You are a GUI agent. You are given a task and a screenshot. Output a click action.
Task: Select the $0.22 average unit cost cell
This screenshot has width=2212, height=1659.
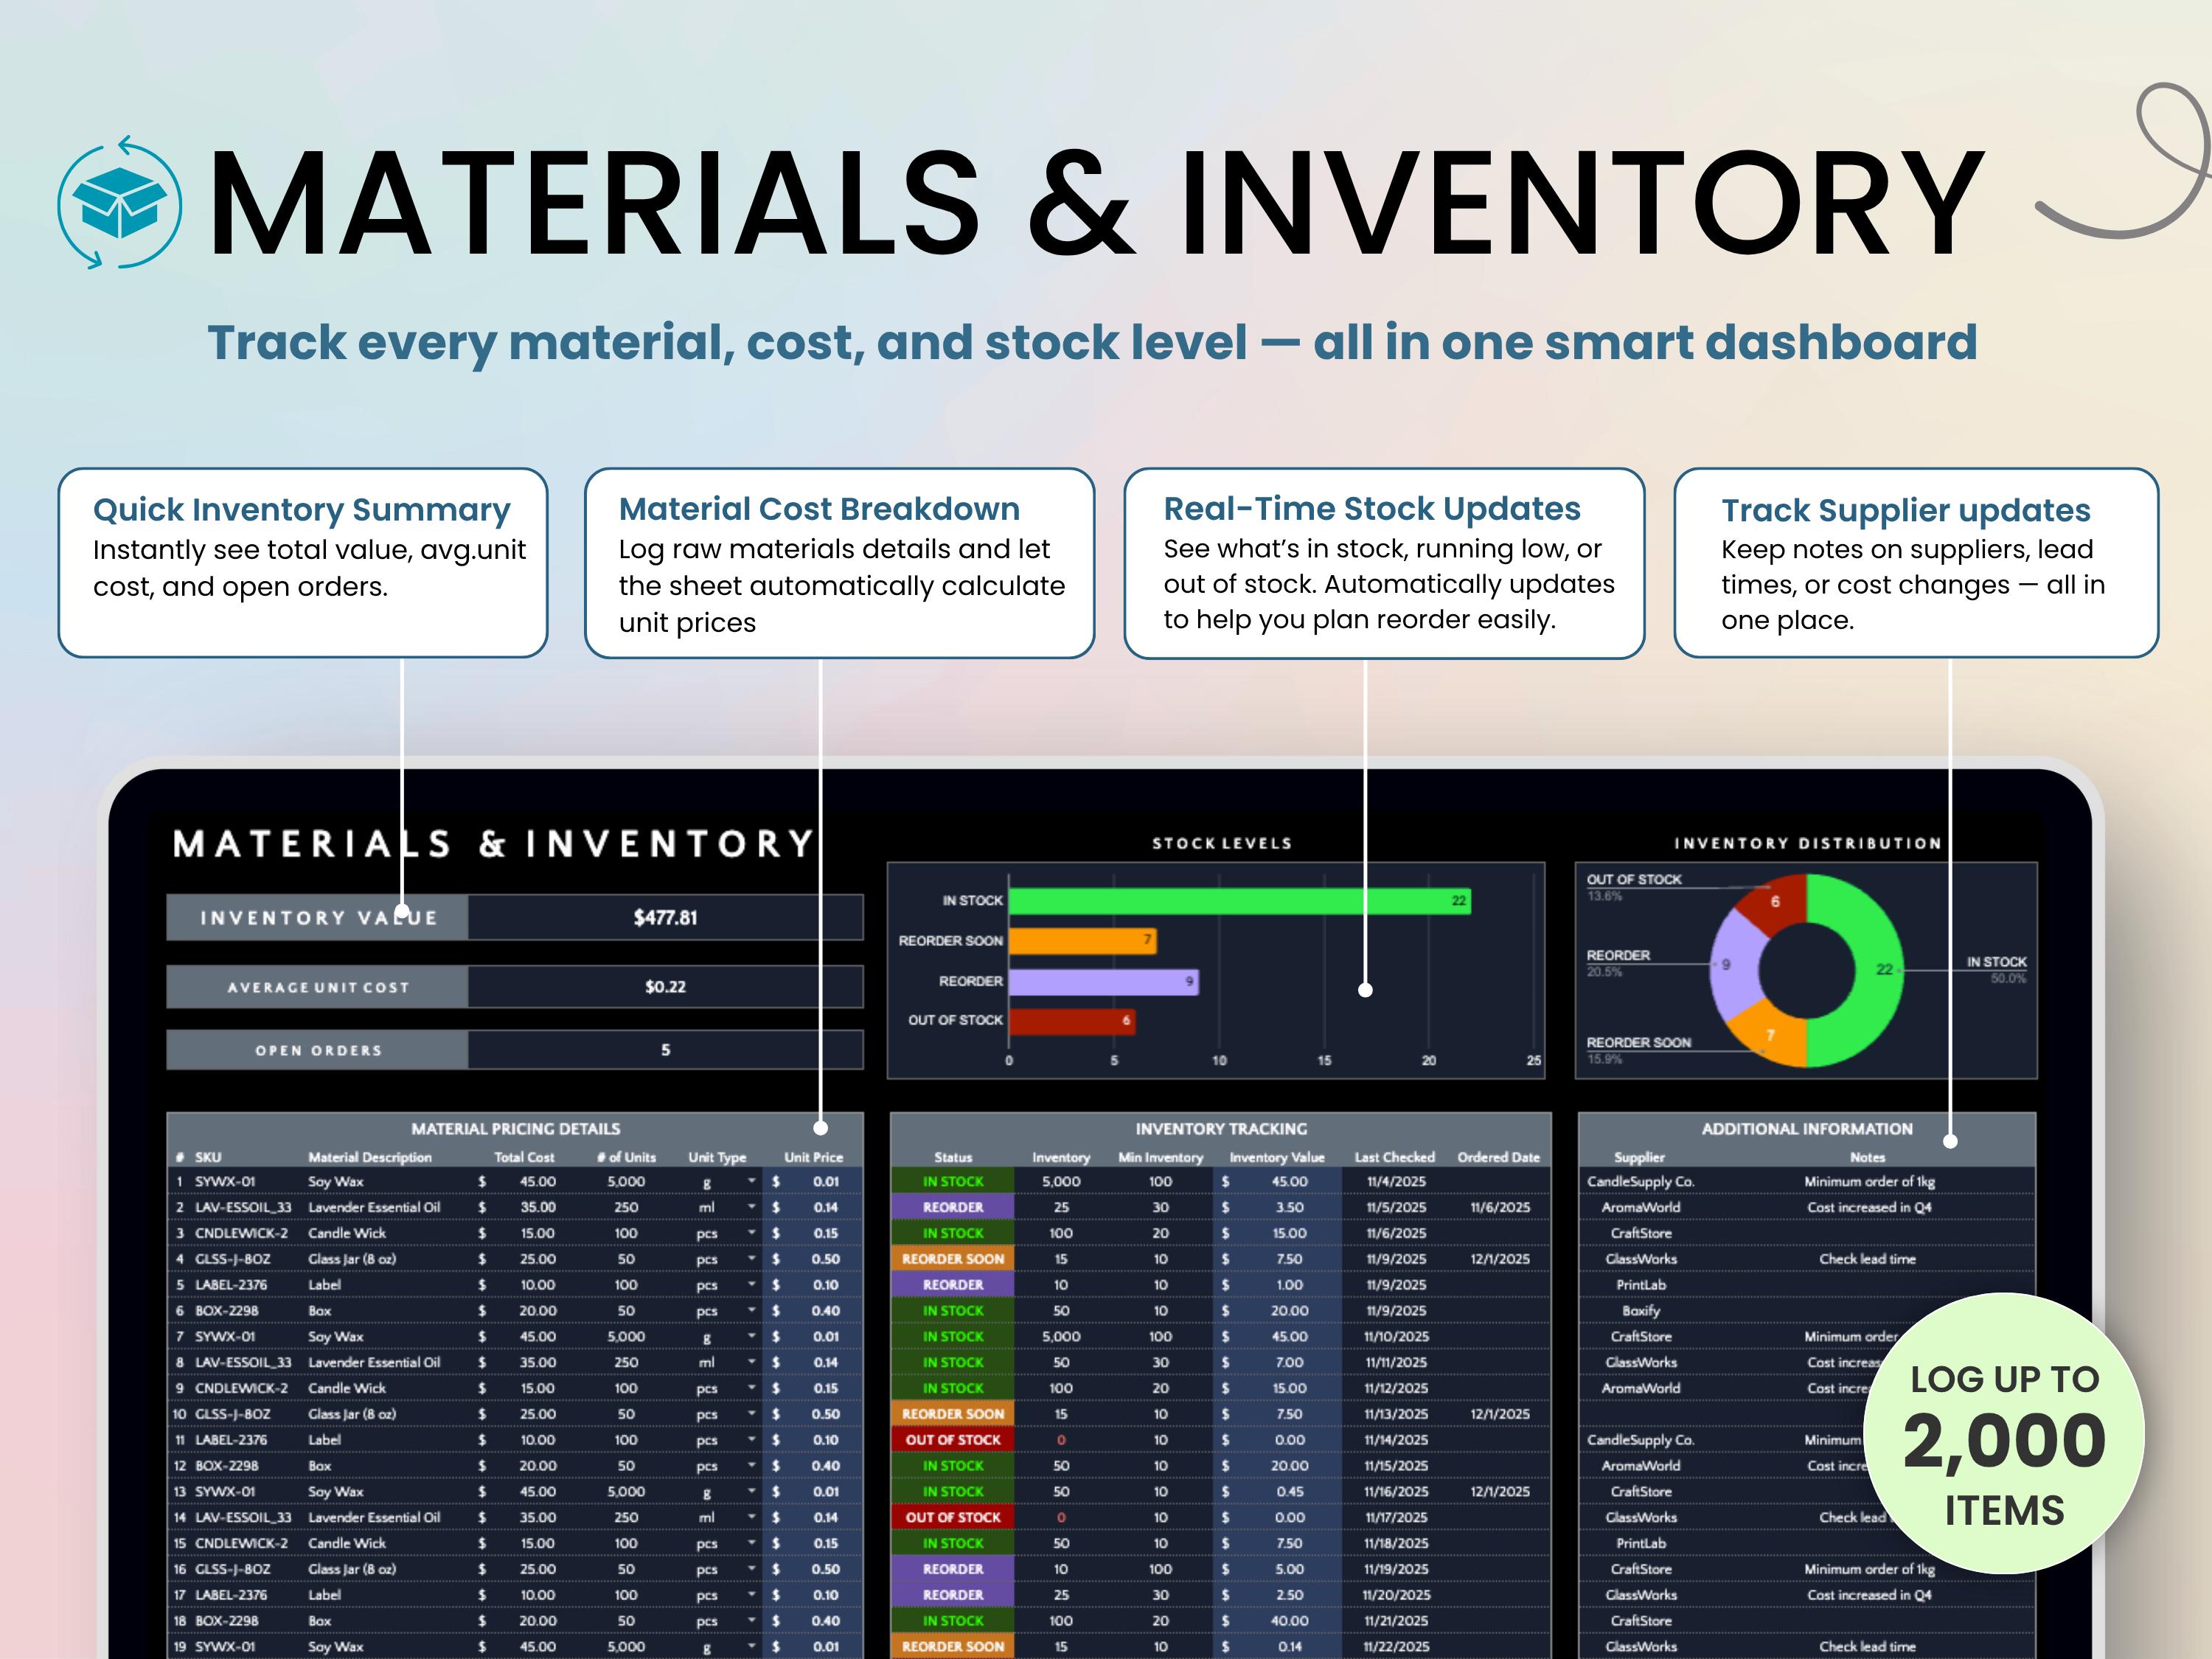click(x=665, y=986)
